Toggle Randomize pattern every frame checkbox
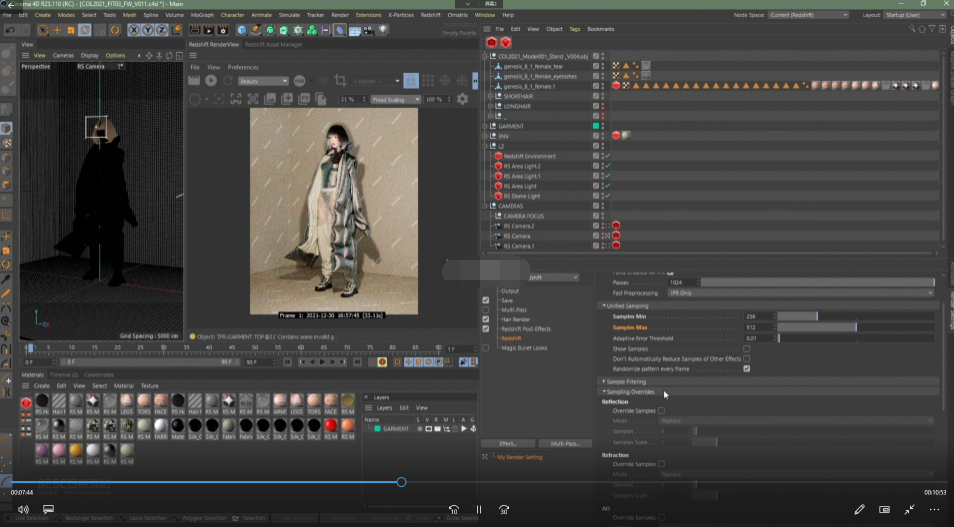The width and height of the screenshot is (954, 527). tap(747, 368)
